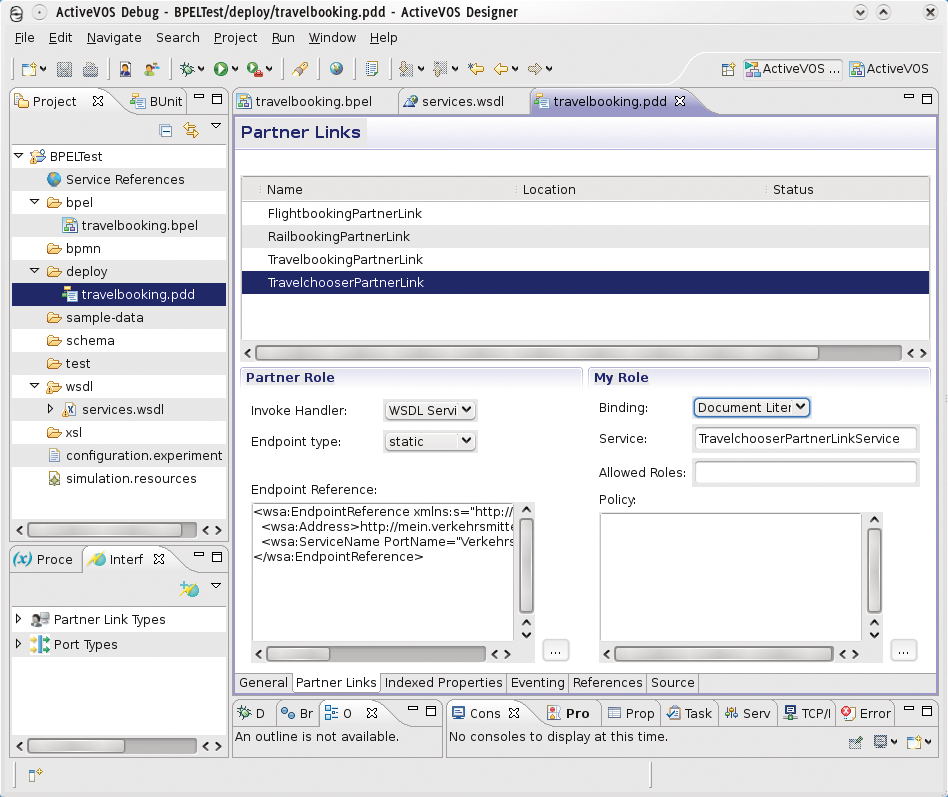Screen dimensions: 948x797
Task: Click the Display Selected Console icon
Action: [x=881, y=741]
